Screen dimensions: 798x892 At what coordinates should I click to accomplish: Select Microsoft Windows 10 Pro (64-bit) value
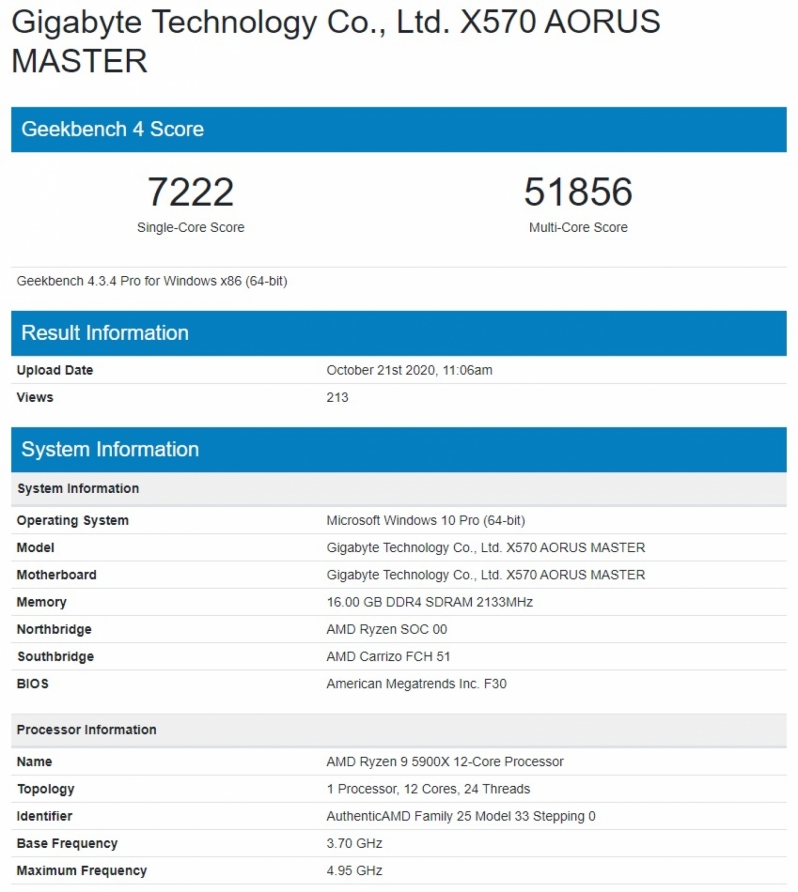pos(425,521)
